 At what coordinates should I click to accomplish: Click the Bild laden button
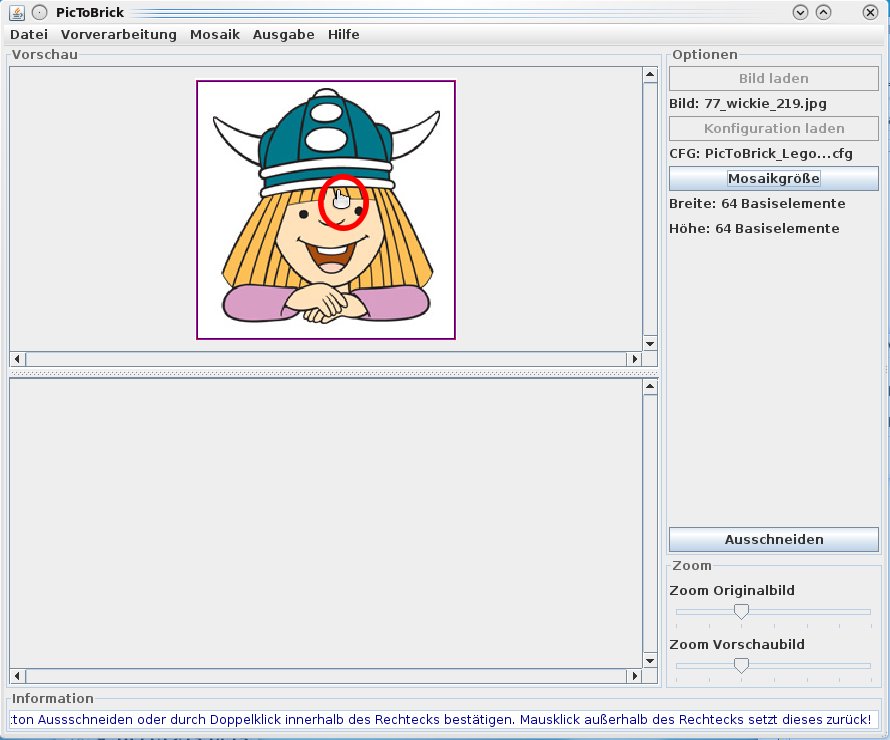pyautogui.click(x=774, y=78)
